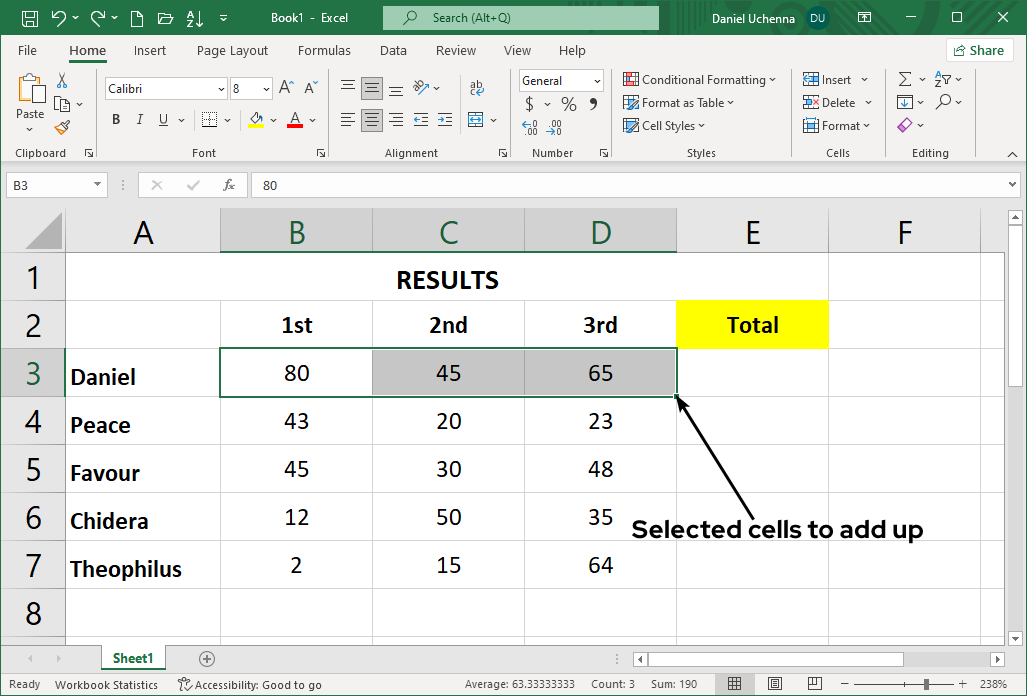Viewport: 1027px width, 696px height.
Task: Open the Font Size dropdown
Action: pyautogui.click(x=264, y=89)
